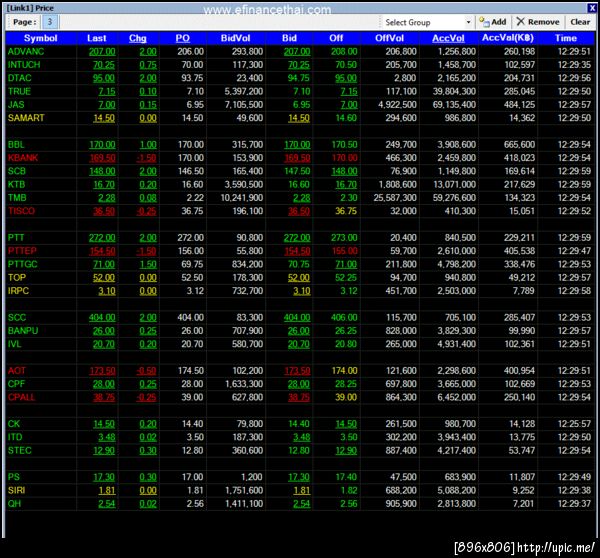This screenshot has height=558, width=600.
Task: Select the CK symbol
Action: (x=13, y=424)
